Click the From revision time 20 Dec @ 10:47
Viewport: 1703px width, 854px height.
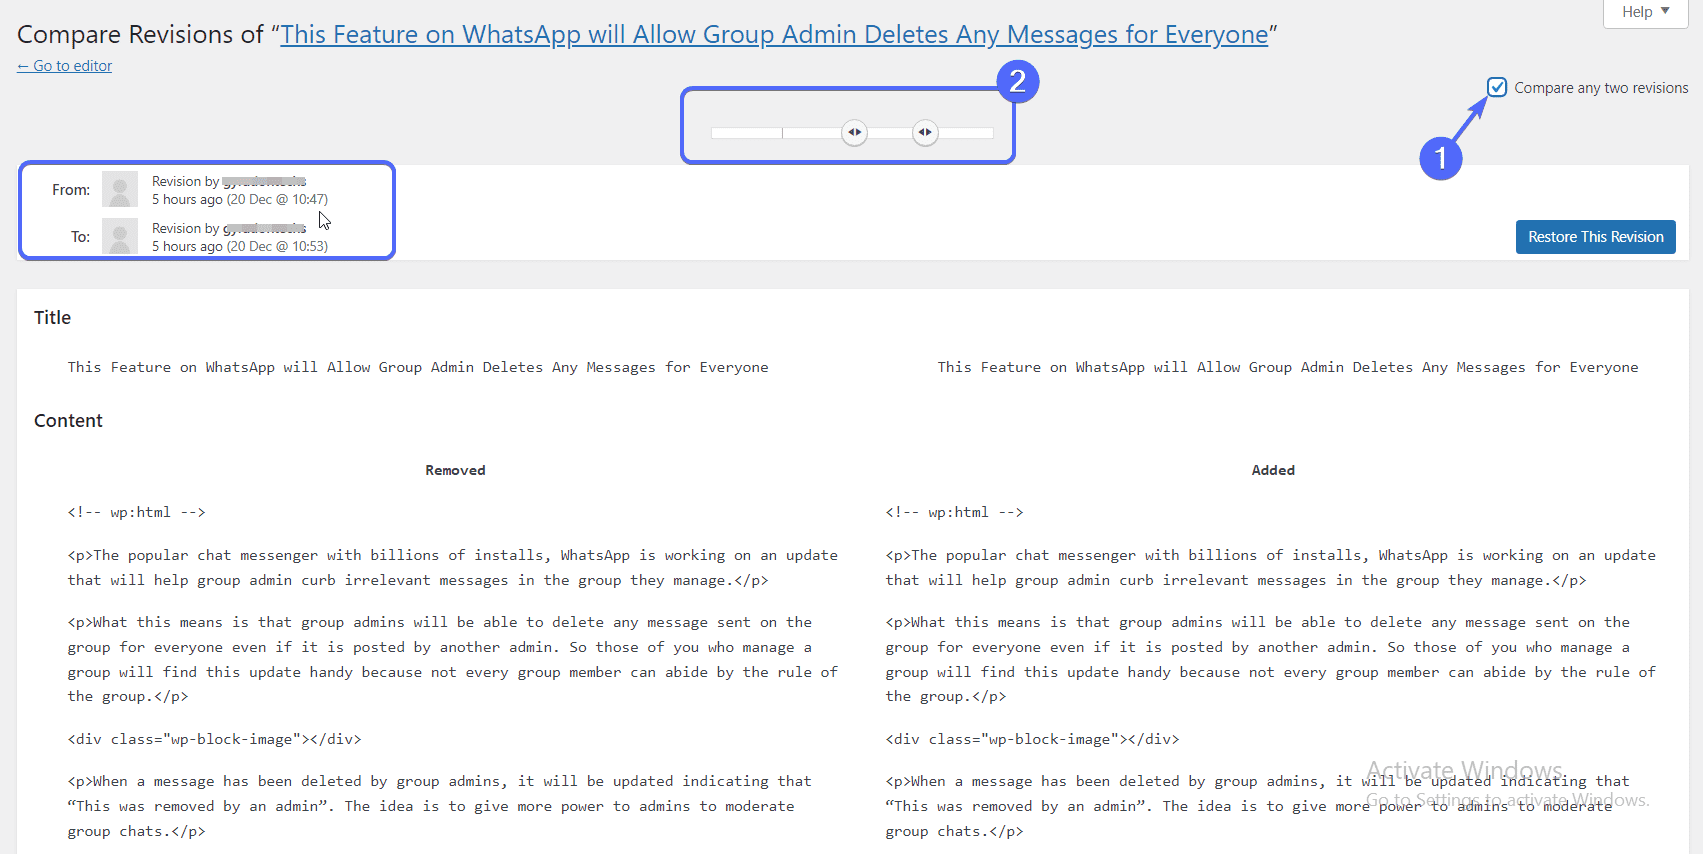point(277,199)
